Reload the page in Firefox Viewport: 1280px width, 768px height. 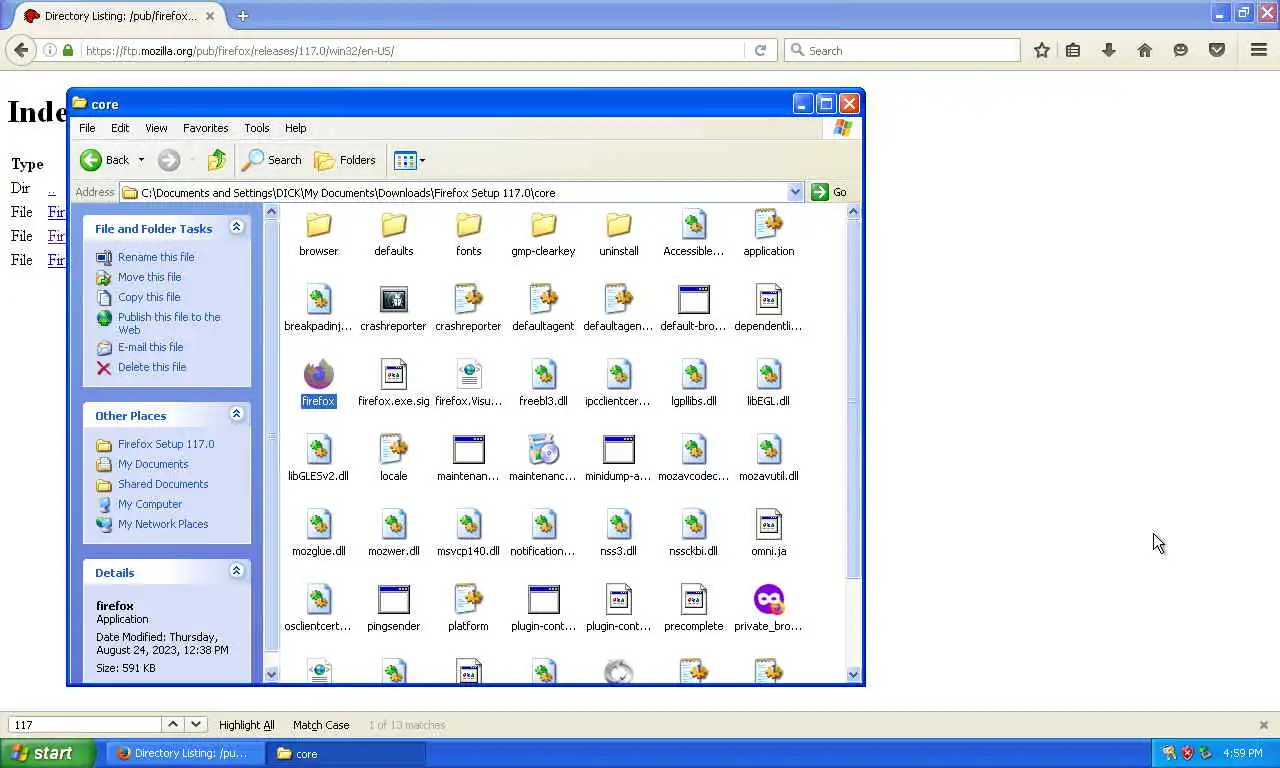(760, 50)
